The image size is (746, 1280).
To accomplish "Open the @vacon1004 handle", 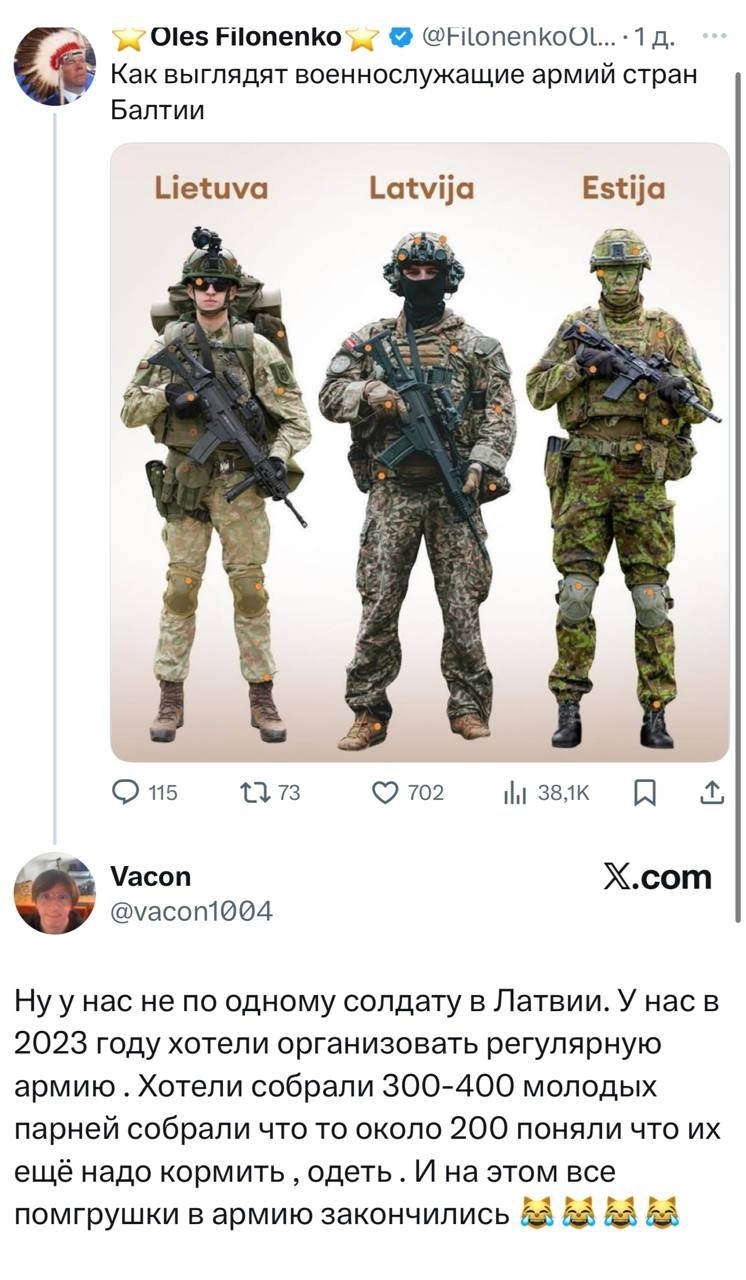I will click(190, 910).
